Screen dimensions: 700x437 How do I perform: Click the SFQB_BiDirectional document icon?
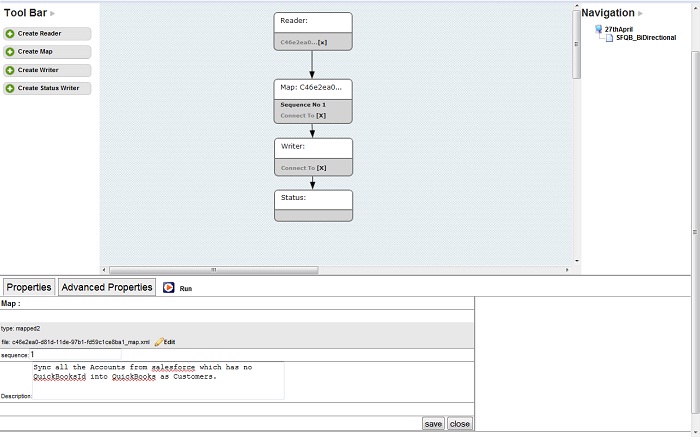click(609, 38)
